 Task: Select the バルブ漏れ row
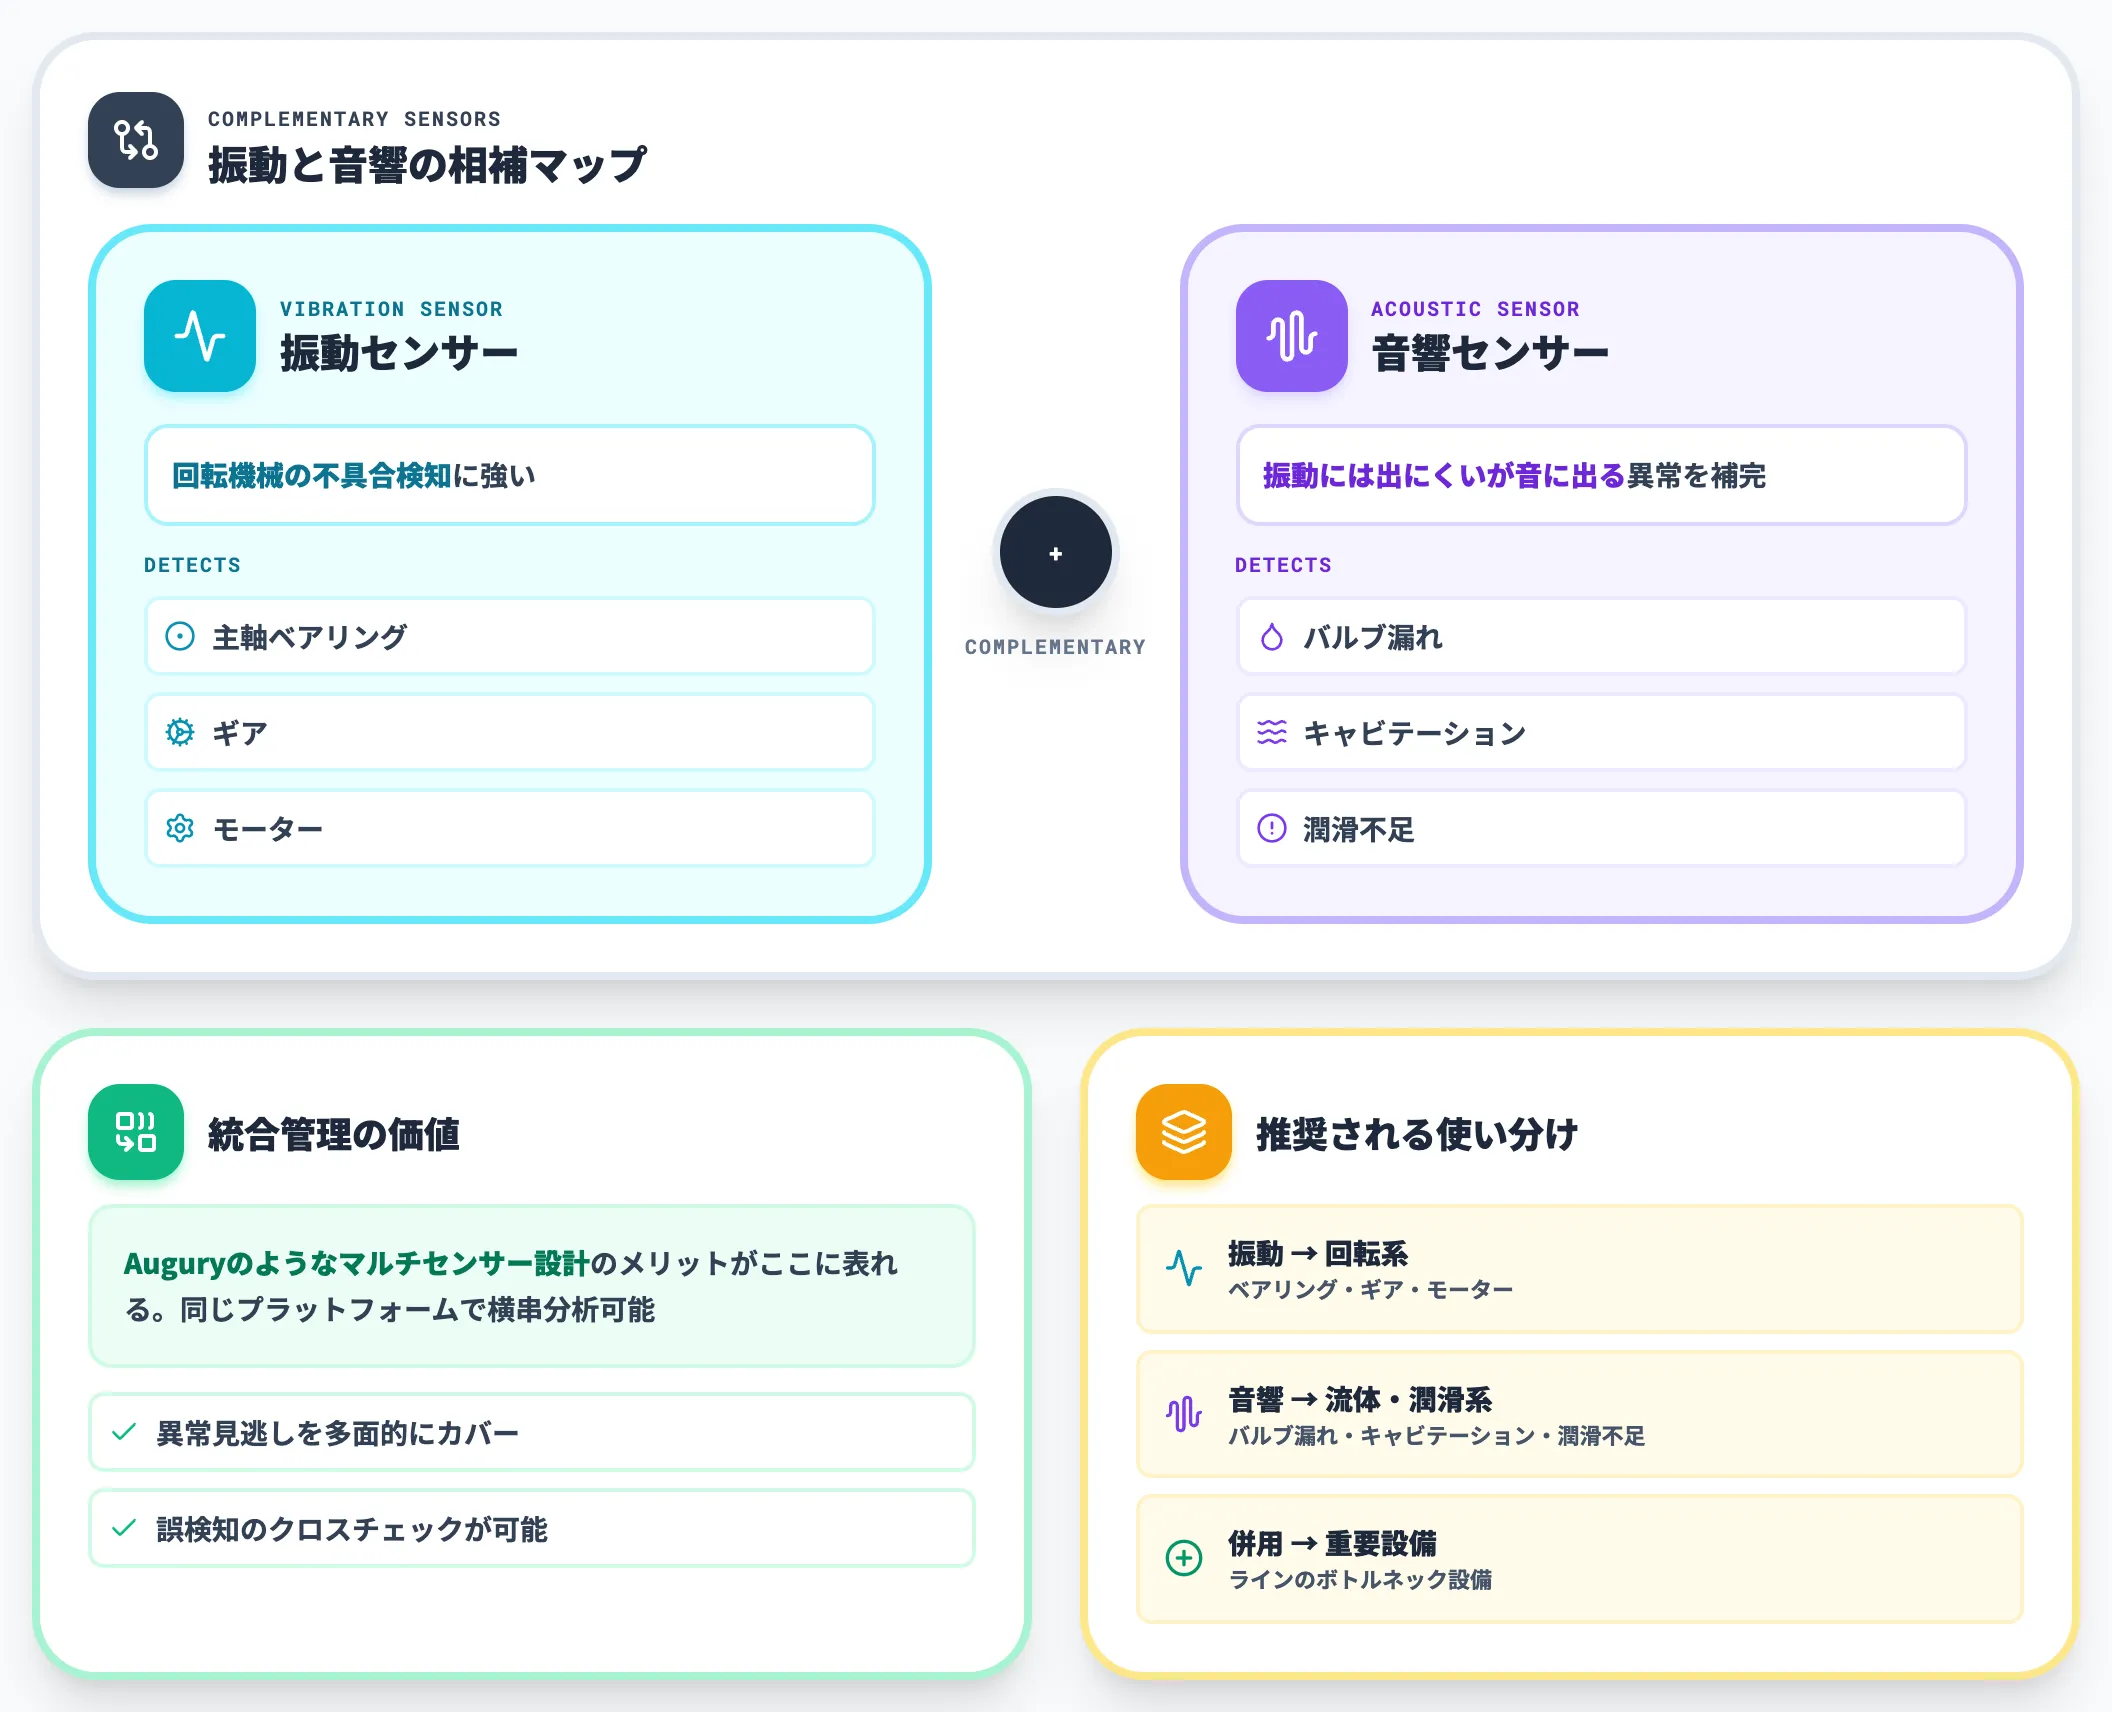pos(1602,636)
